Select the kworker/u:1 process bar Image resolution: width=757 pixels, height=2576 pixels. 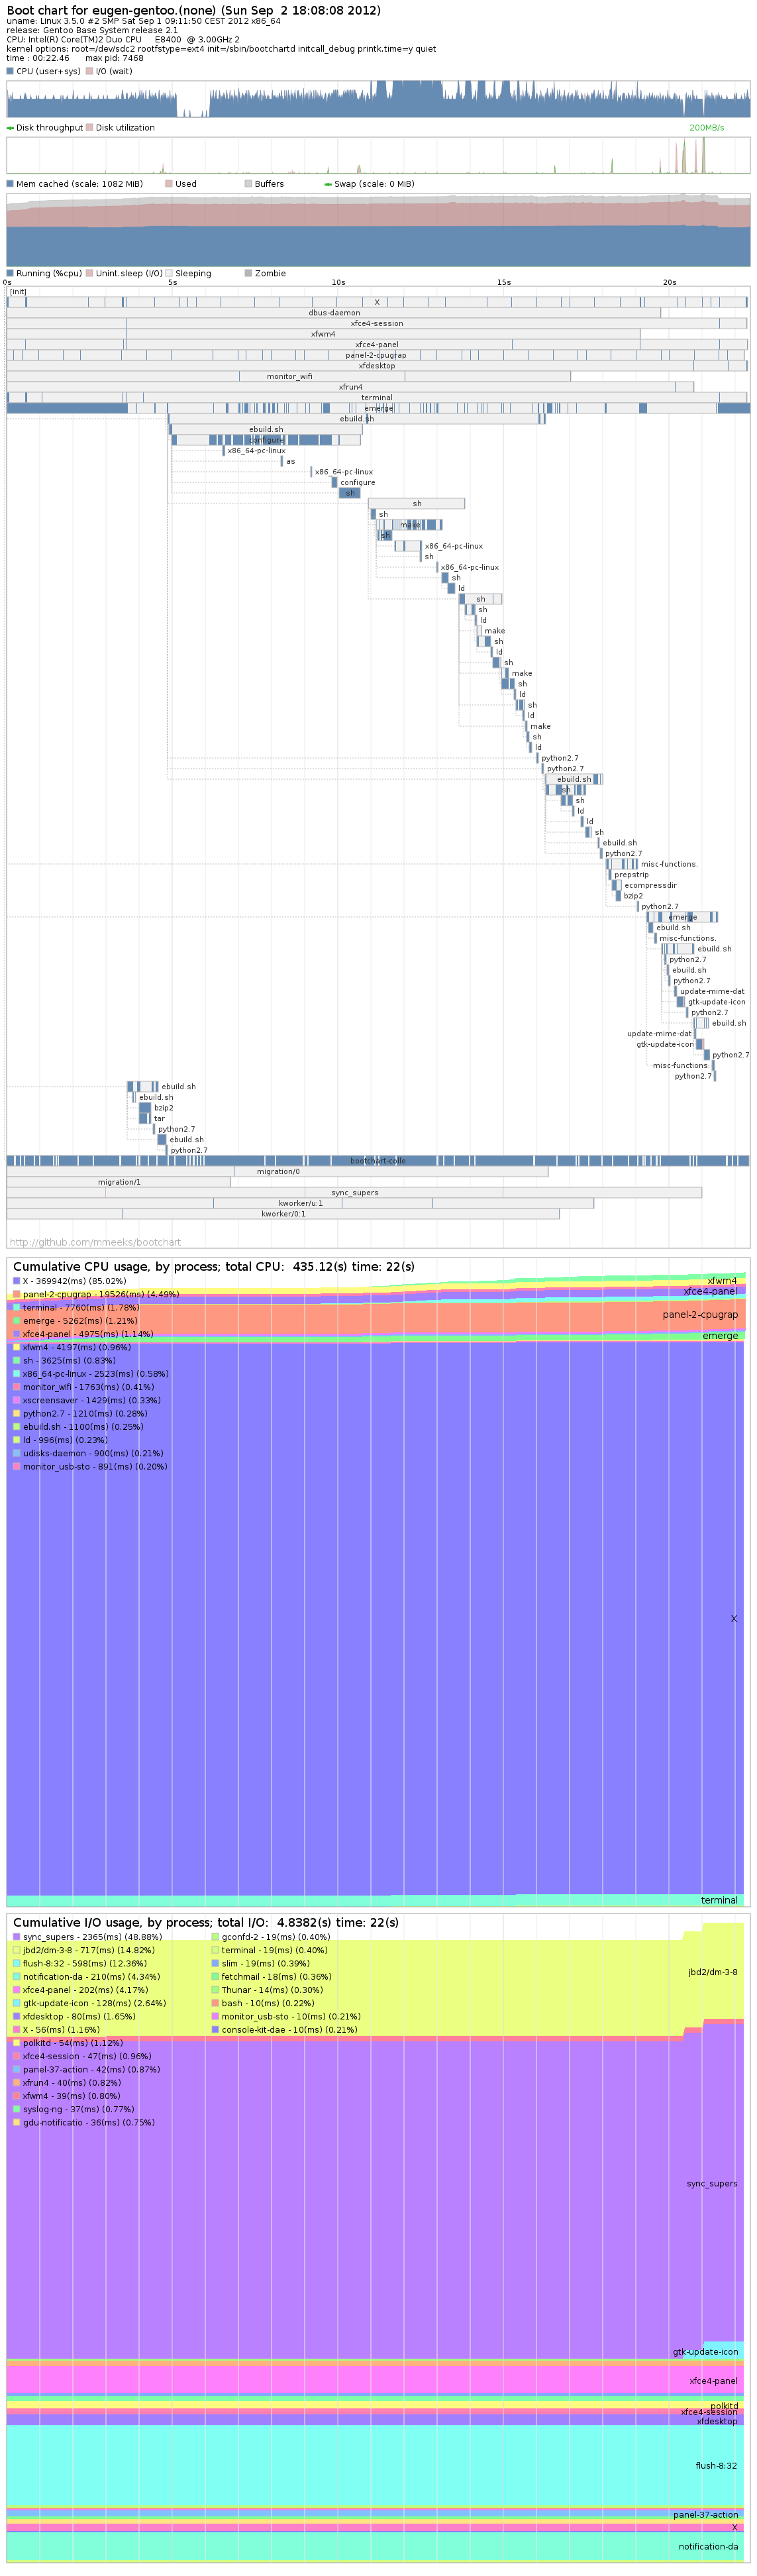300,1203
